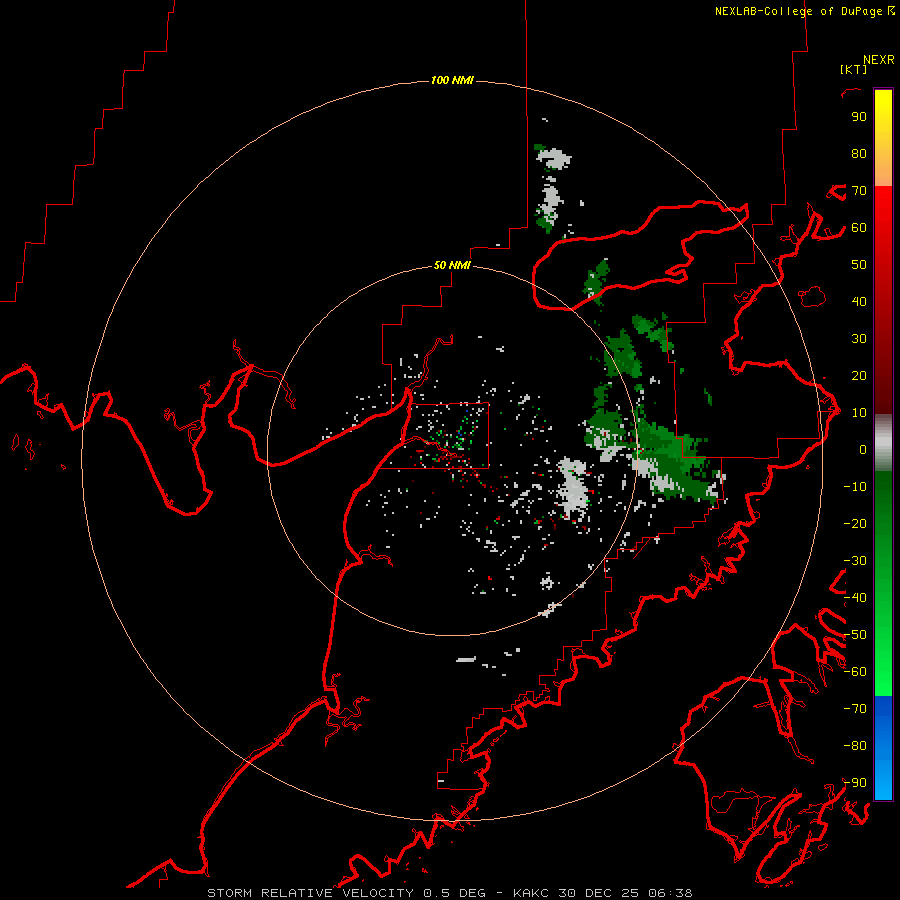The height and width of the screenshot is (900, 900).
Task: Click the 20 value on velocity scale
Action: (x=859, y=375)
